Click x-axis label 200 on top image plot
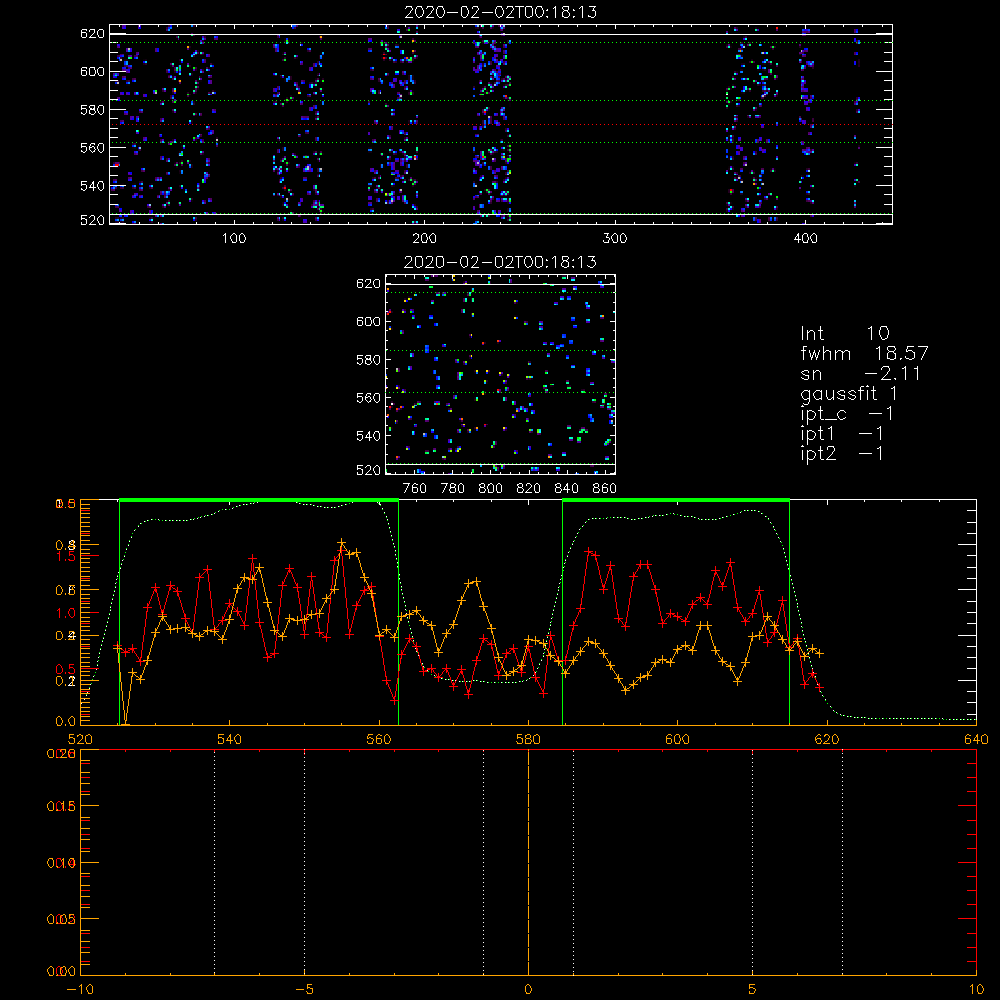The height and width of the screenshot is (1000, 1000). [424, 239]
